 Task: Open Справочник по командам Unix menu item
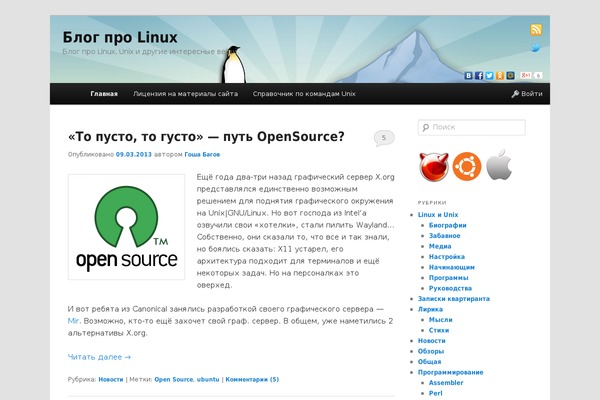pos(304,94)
